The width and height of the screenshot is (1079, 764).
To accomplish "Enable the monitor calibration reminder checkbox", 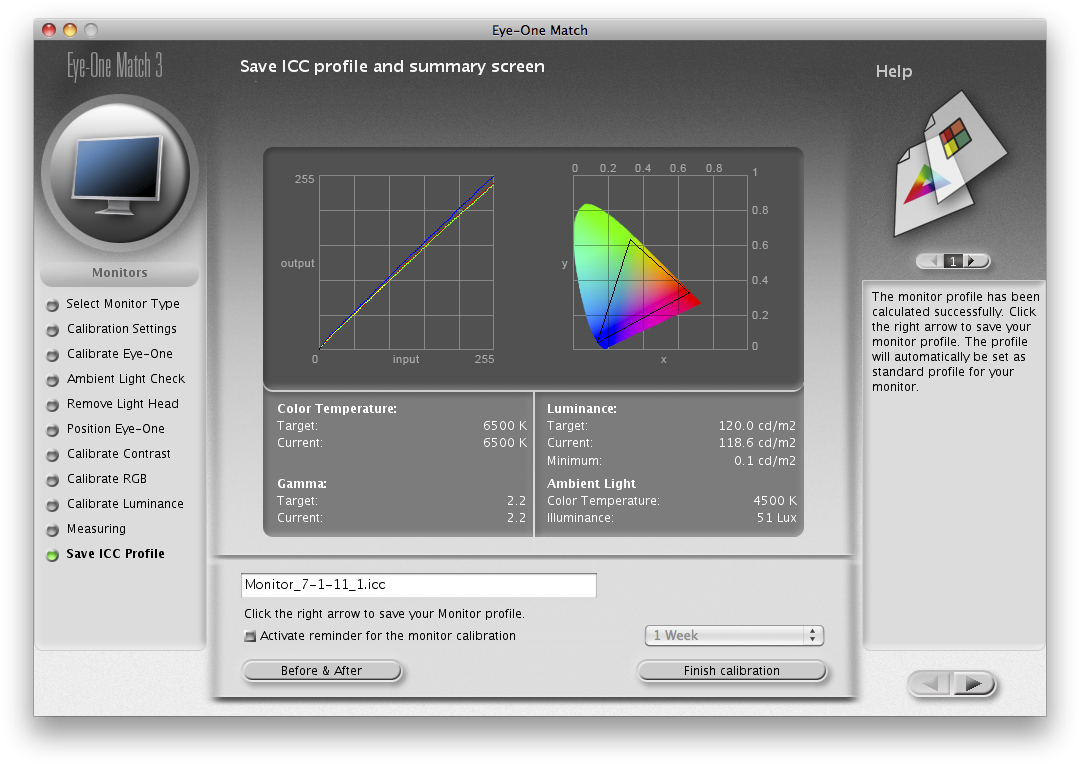I will tap(250, 636).
